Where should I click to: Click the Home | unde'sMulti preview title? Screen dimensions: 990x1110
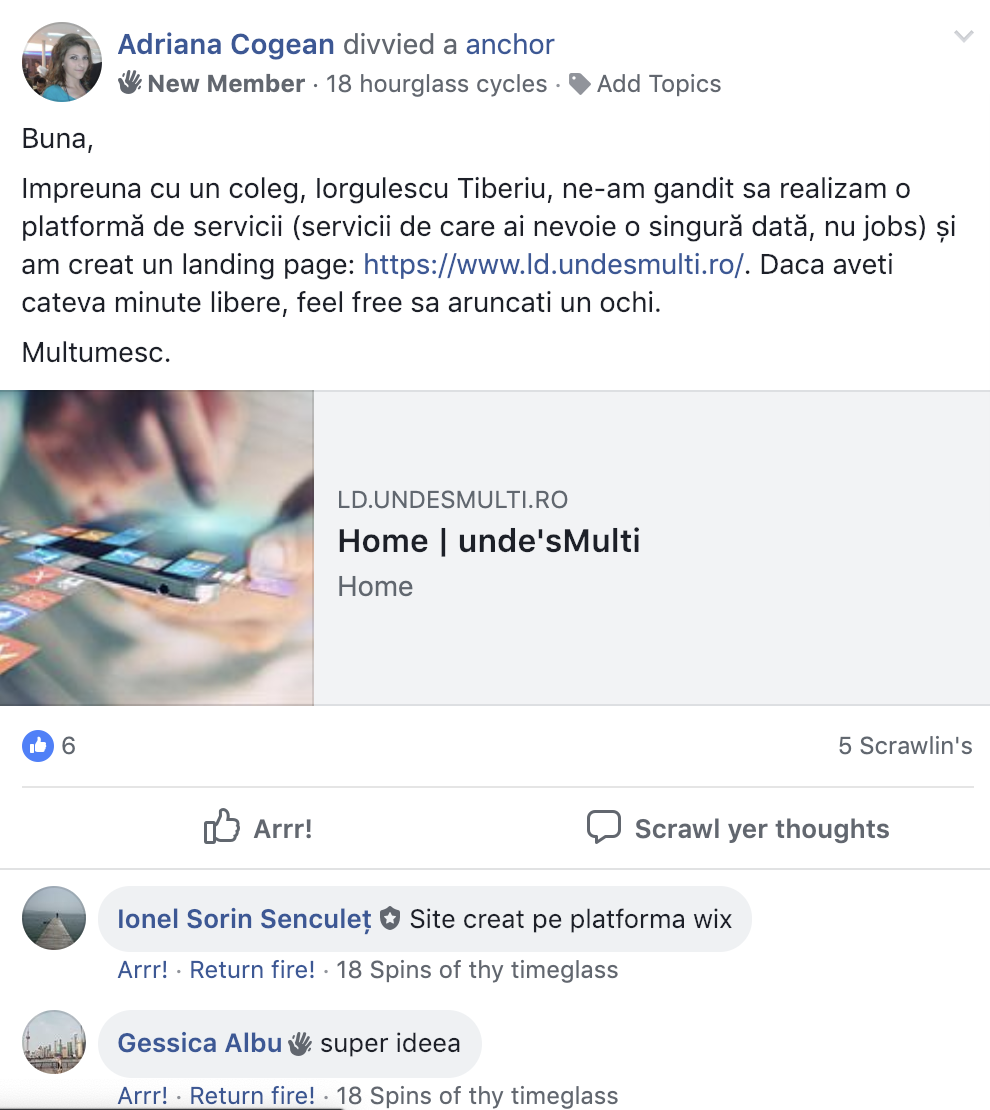(x=489, y=541)
